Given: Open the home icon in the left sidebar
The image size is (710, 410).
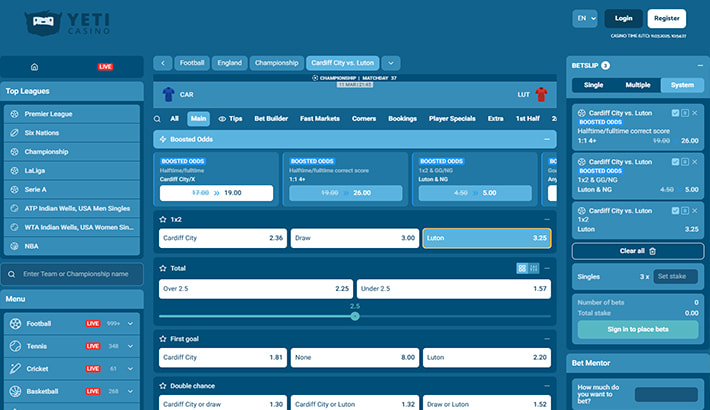Looking at the screenshot, I should [34, 67].
